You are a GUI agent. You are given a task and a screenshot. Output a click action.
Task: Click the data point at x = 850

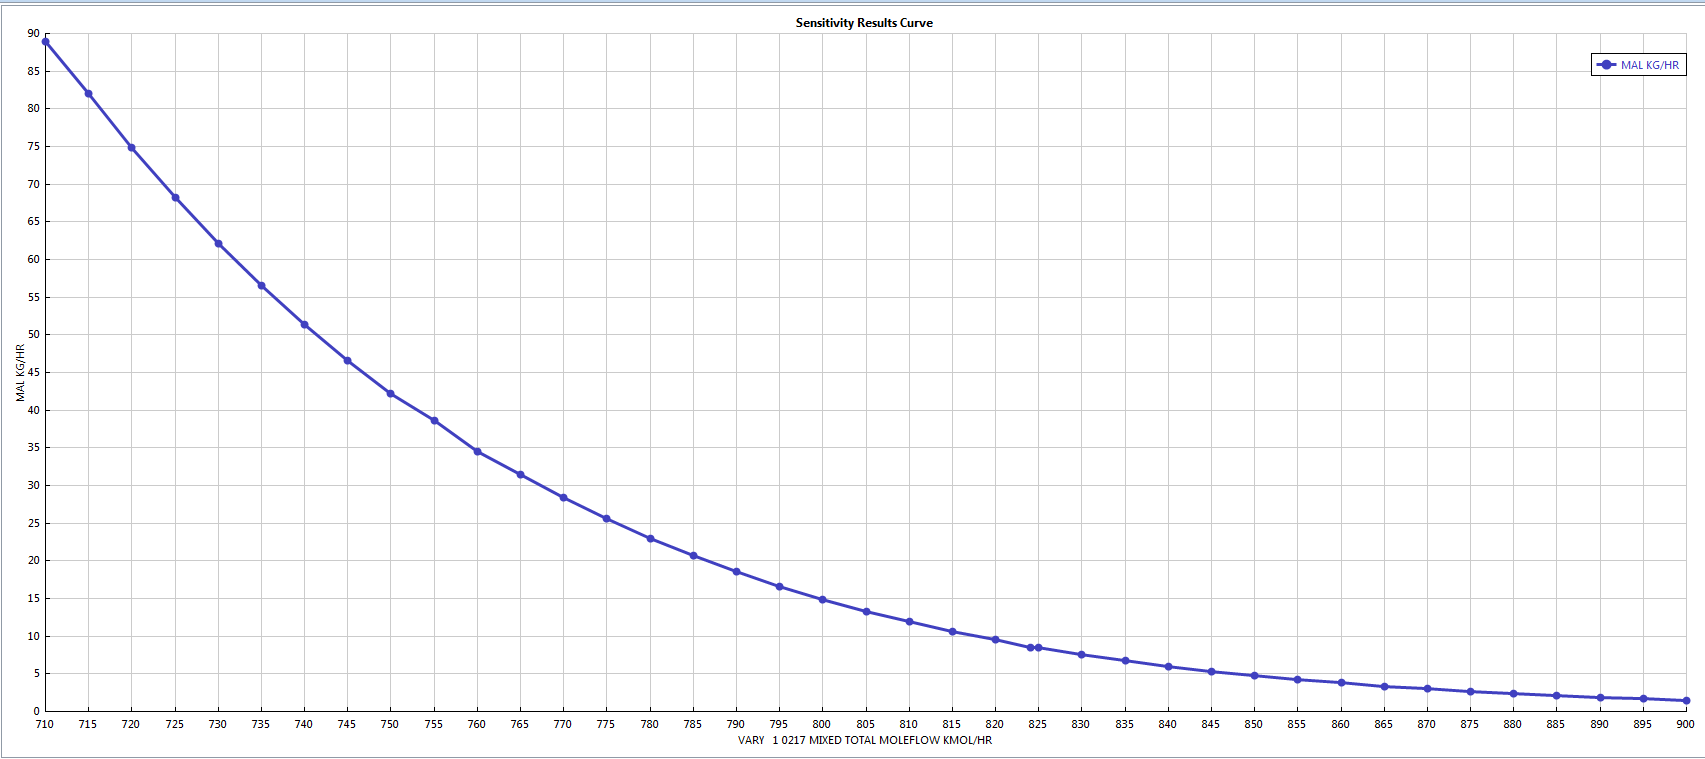pos(1254,676)
